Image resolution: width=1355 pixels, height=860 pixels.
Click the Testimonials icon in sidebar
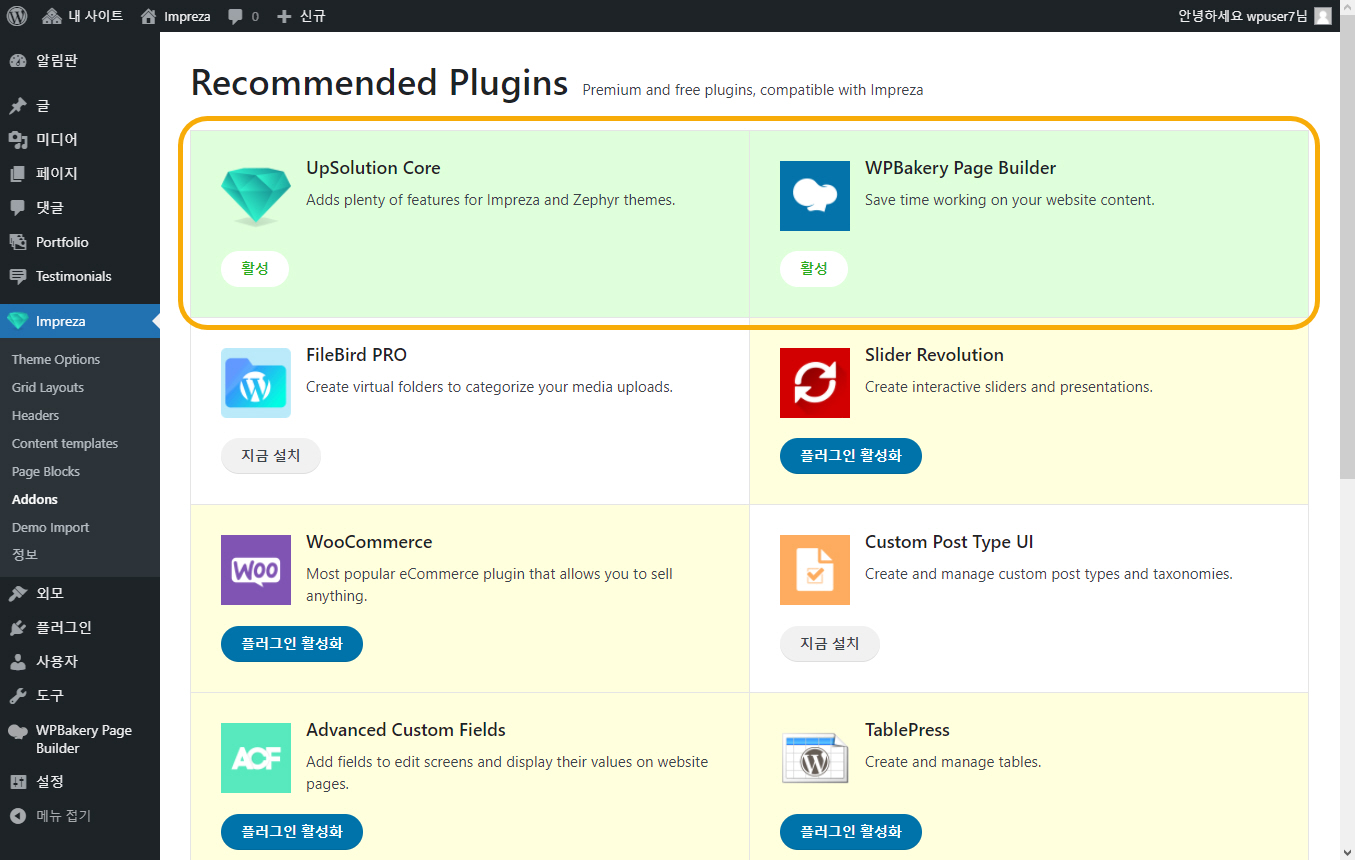coord(18,276)
